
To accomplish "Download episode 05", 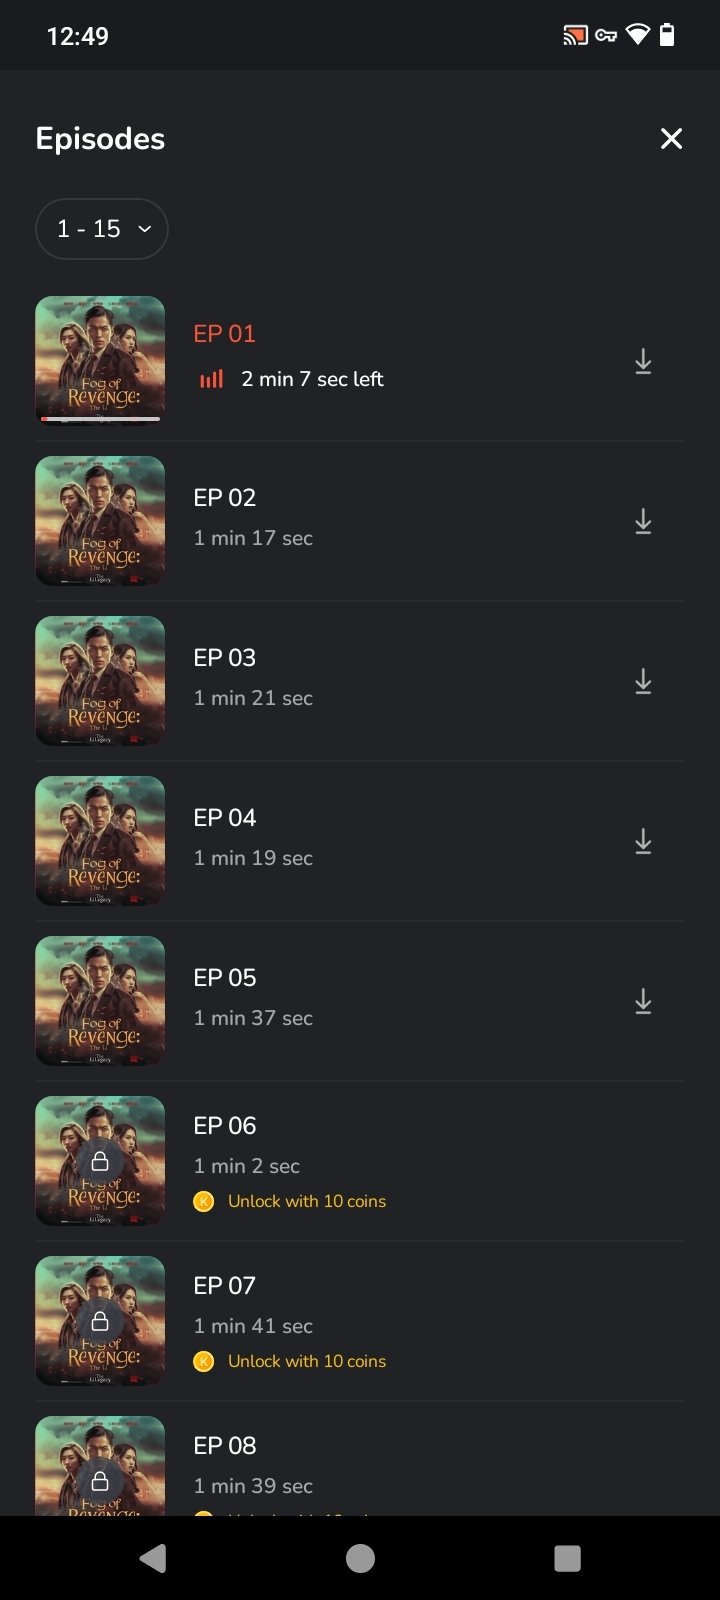I will 643,1001.
